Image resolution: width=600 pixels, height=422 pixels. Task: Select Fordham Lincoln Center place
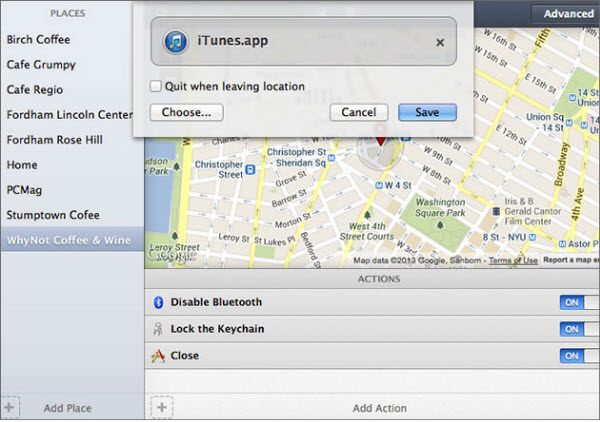pyautogui.click(x=70, y=115)
